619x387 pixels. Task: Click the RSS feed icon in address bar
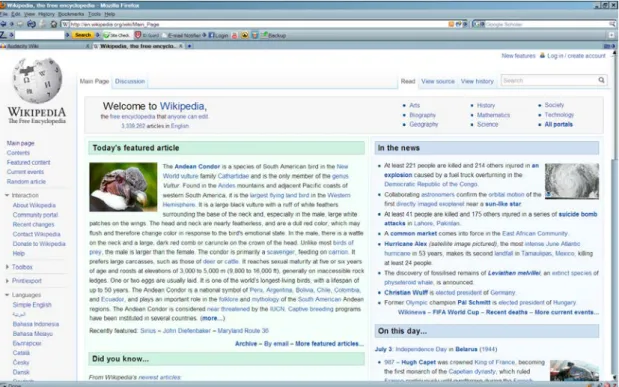tap(451, 24)
